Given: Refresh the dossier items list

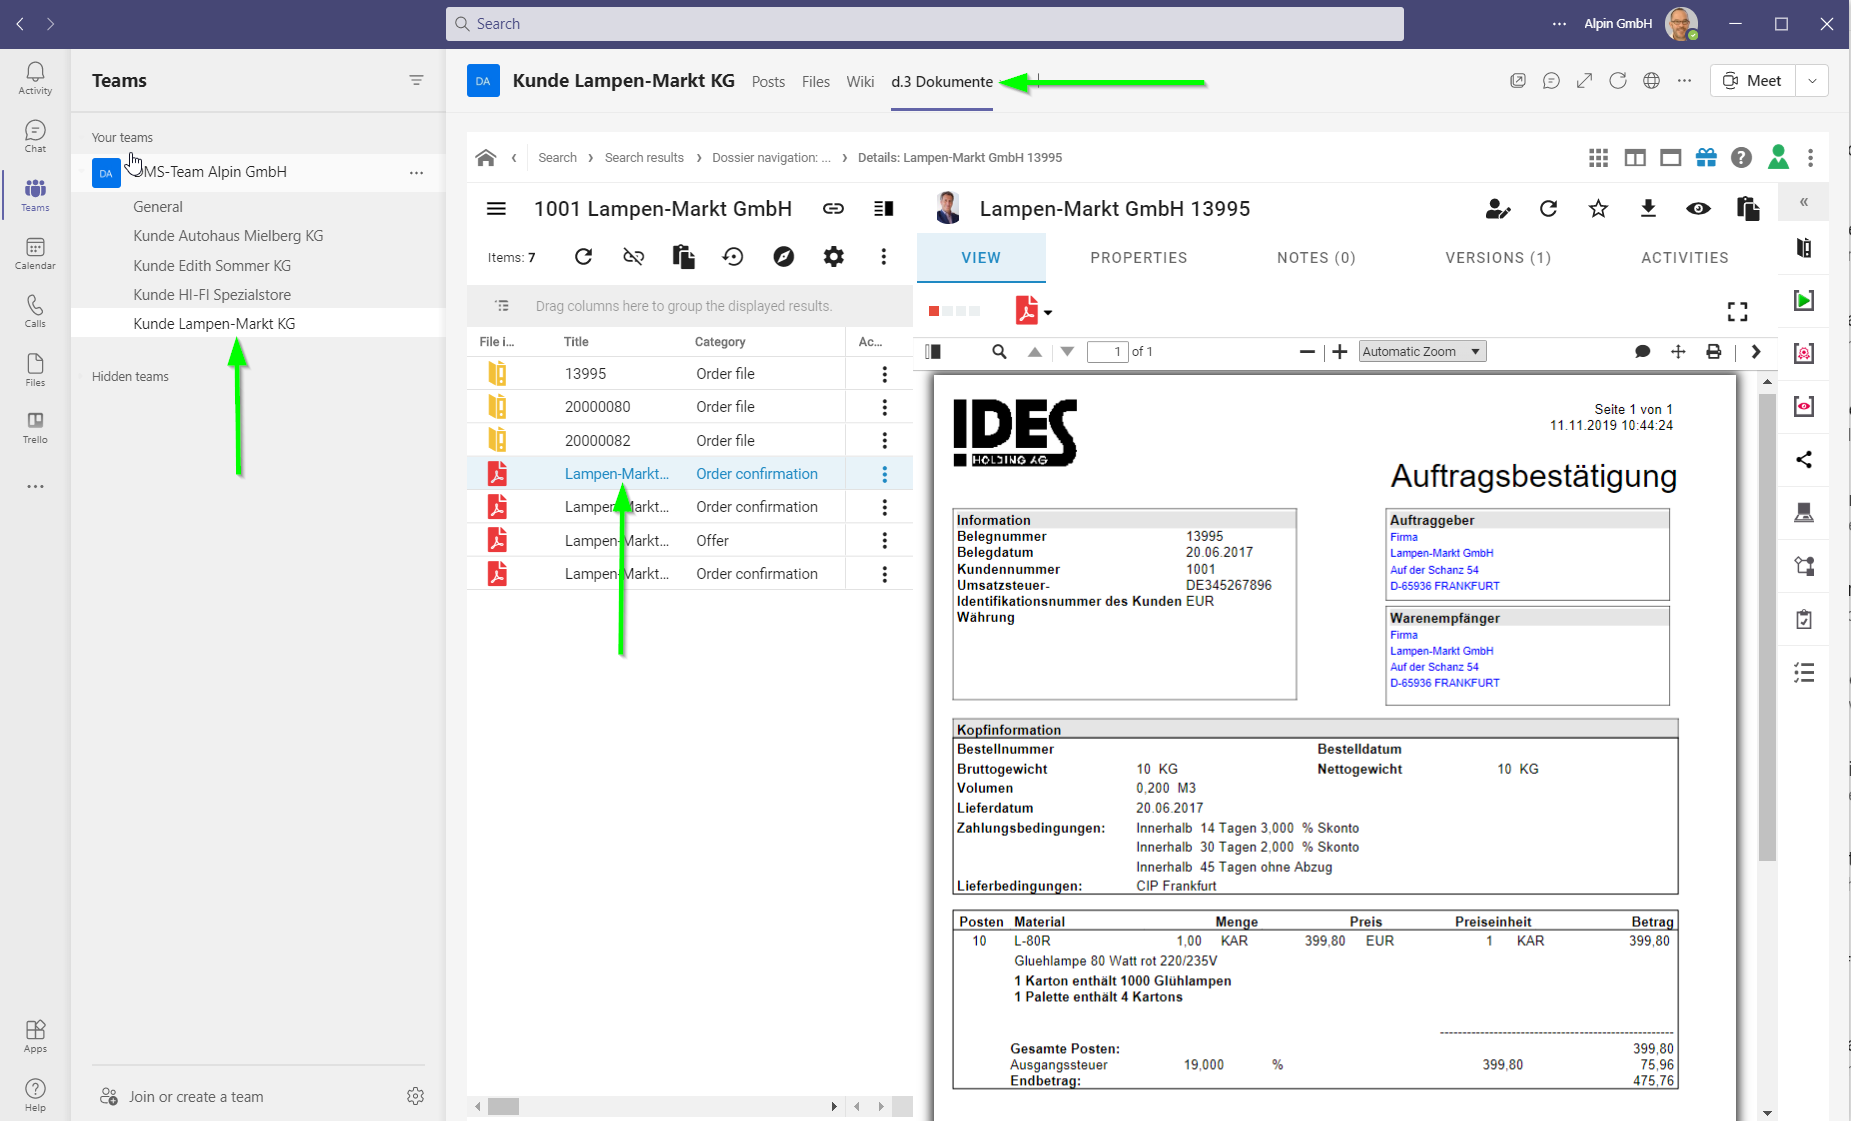Looking at the screenshot, I should click(x=583, y=257).
